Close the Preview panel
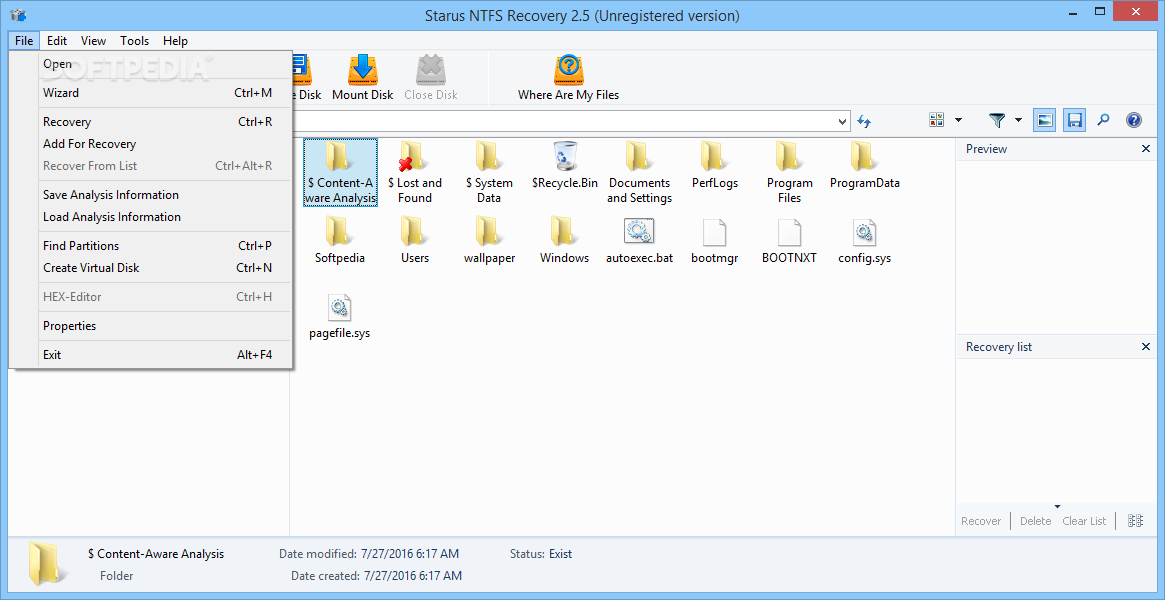The image size is (1165, 600). click(x=1146, y=149)
